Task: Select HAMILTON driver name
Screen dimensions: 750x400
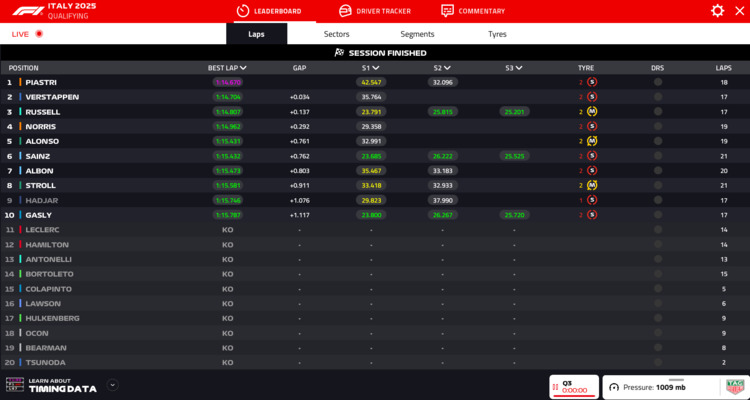Action: [47, 244]
